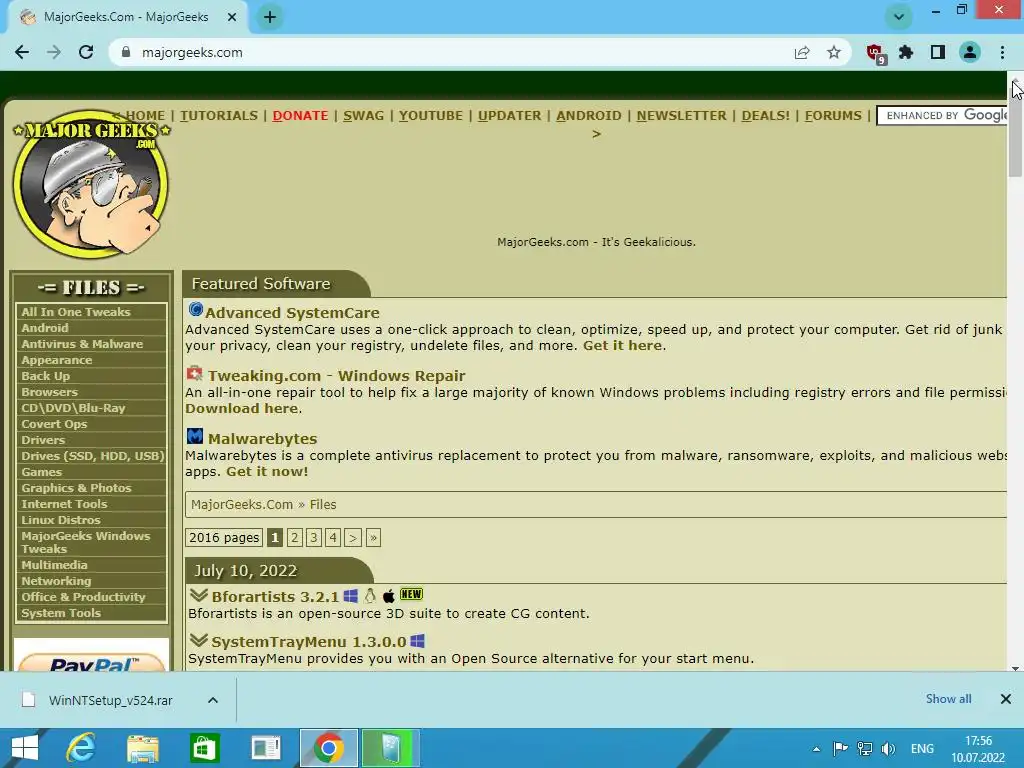
Task: Click 'Get it here' link
Action: tap(622, 345)
